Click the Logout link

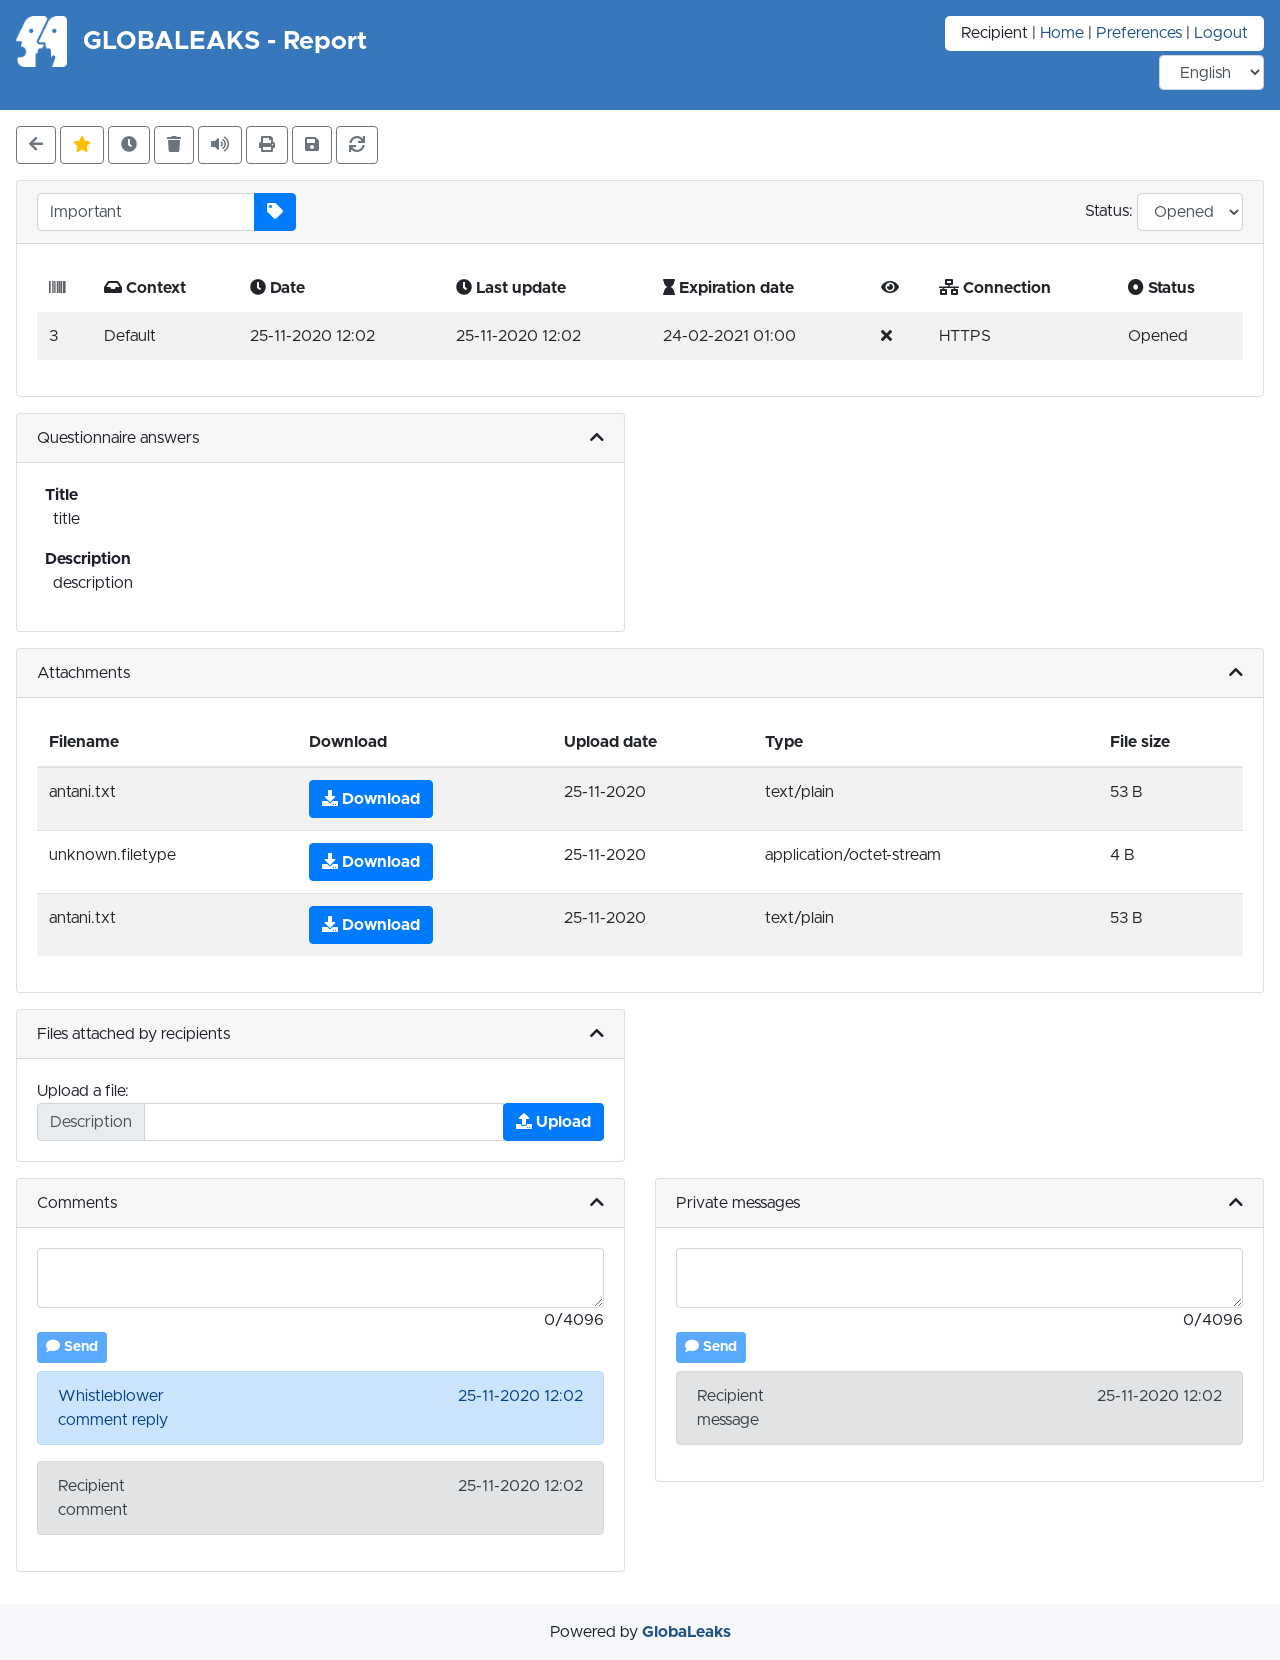click(x=1220, y=33)
